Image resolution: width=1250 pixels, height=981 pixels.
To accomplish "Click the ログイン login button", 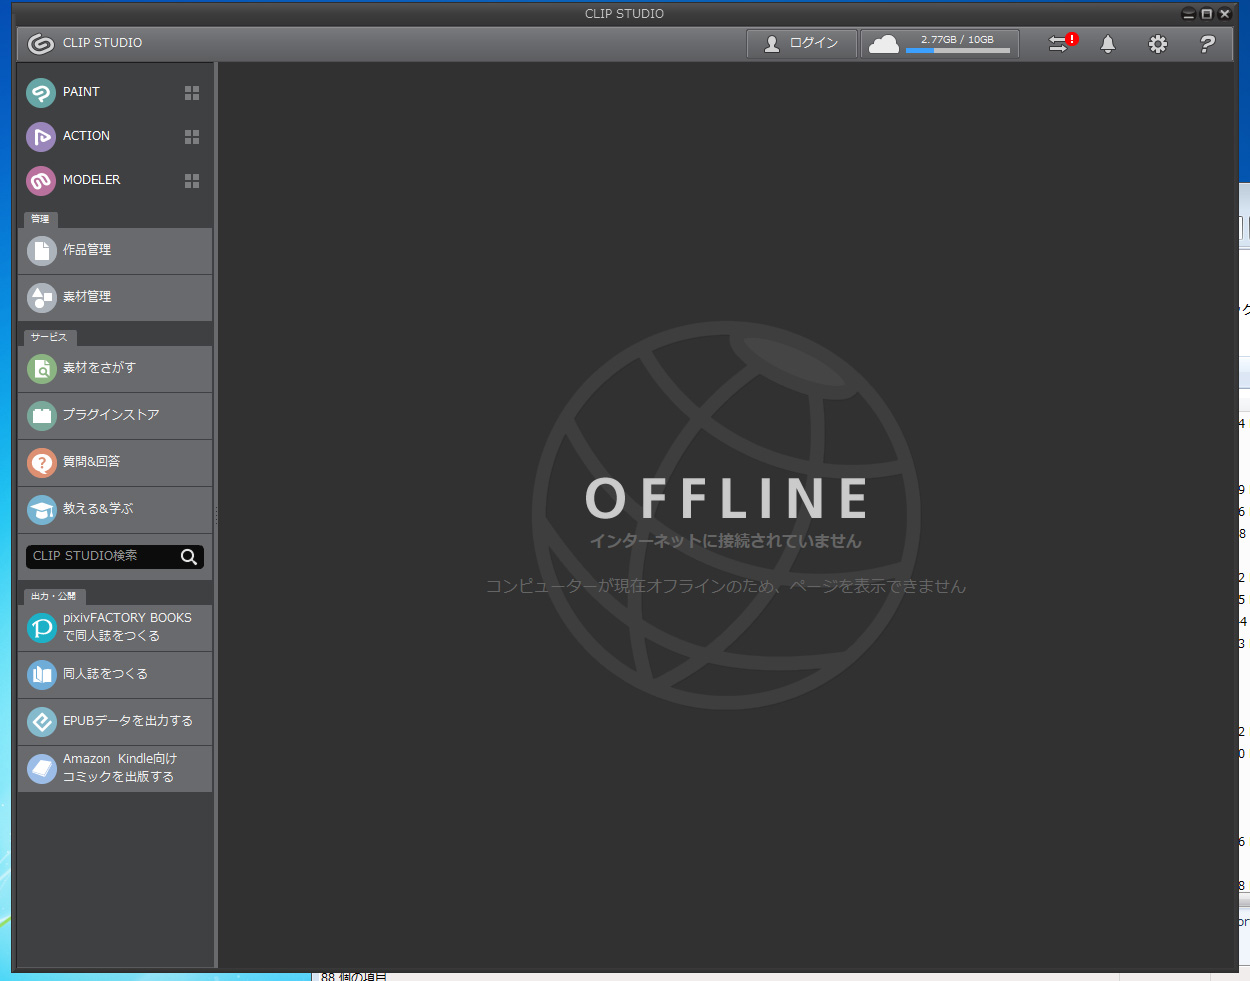I will click(x=802, y=43).
